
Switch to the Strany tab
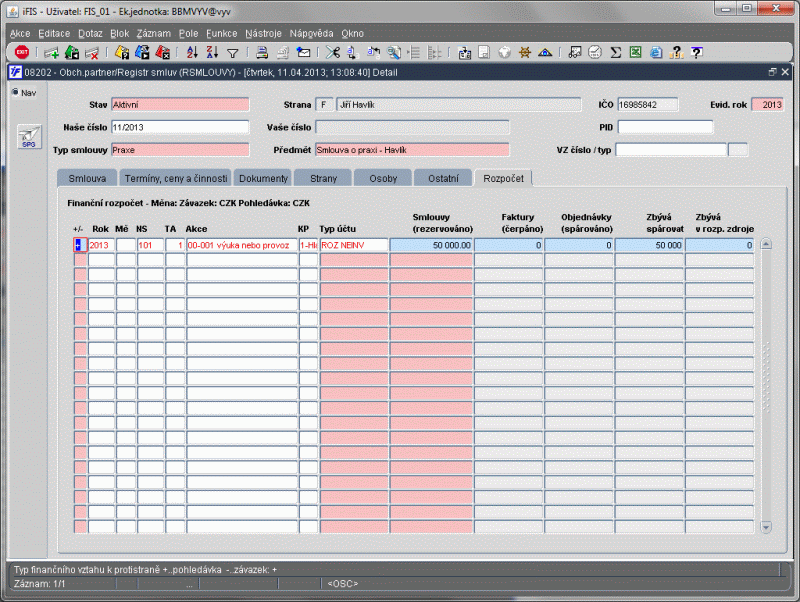coord(323,178)
